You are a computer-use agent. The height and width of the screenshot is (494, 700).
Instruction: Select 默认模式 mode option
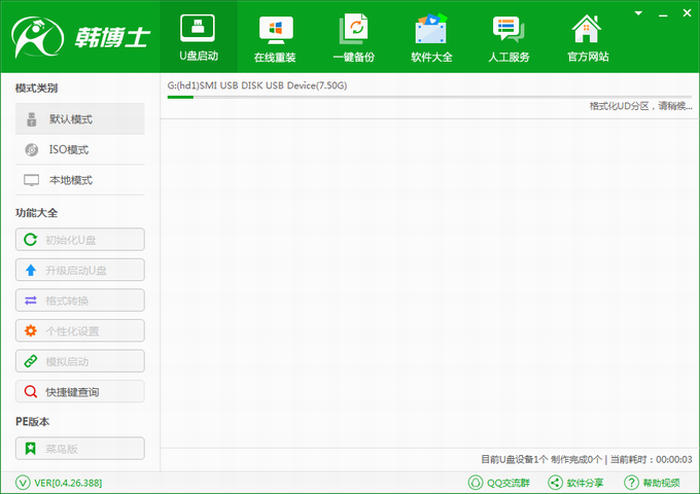click(x=80, y=119)
